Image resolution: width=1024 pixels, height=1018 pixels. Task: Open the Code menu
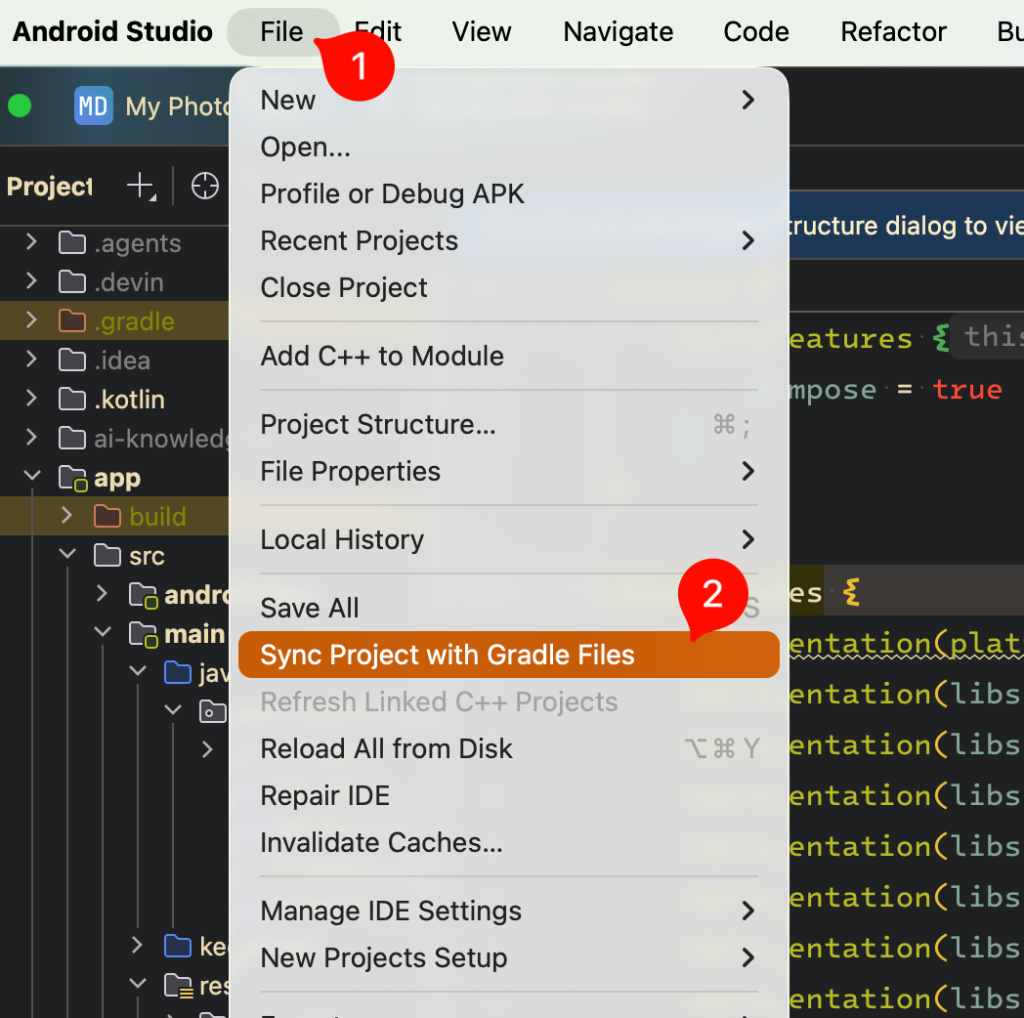tap(756, 31)
